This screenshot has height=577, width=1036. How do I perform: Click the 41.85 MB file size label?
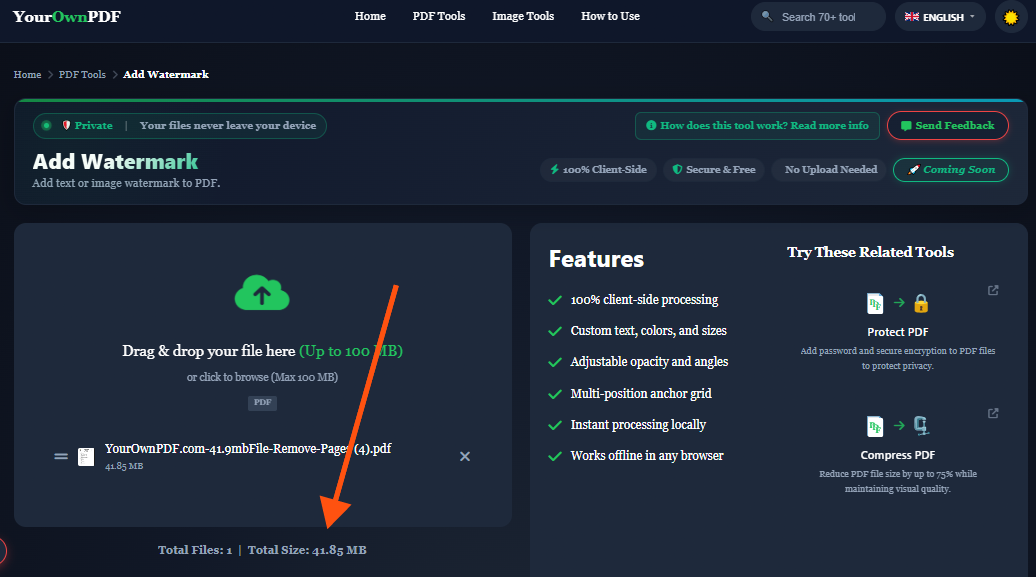click(124, 466)
